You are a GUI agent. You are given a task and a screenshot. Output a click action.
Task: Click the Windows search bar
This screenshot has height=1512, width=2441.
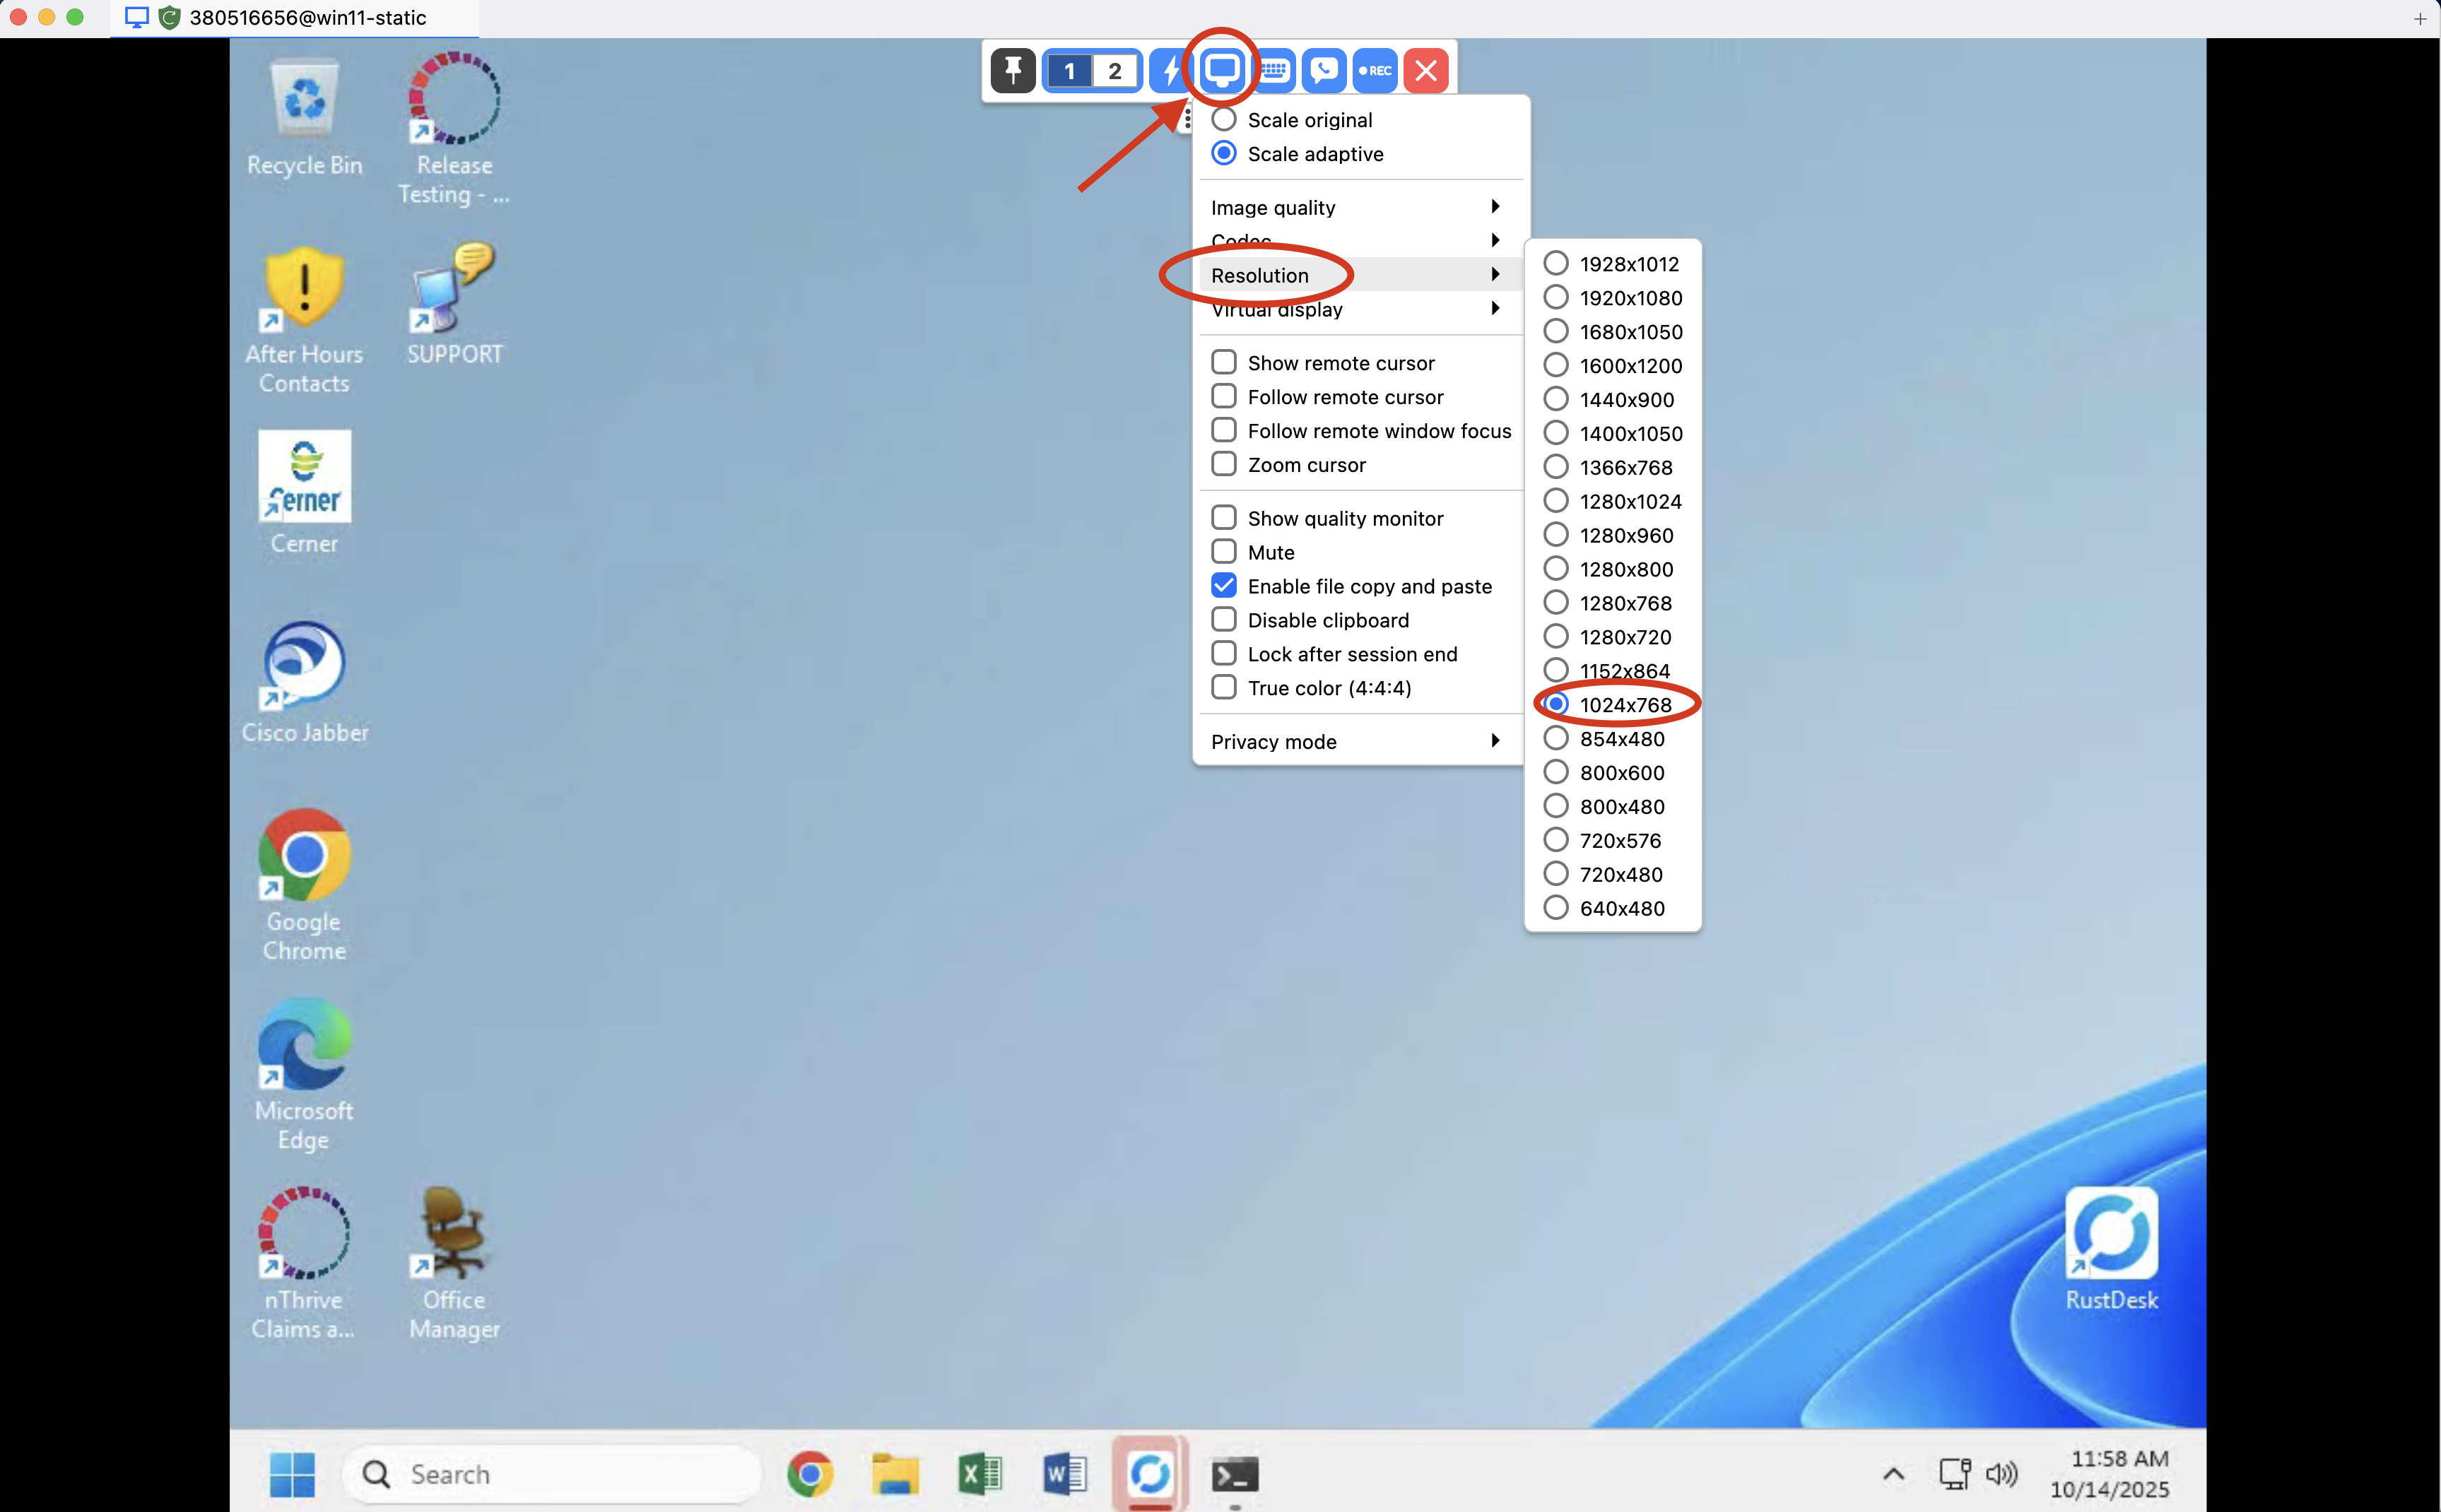click(x=551, y=1473)
